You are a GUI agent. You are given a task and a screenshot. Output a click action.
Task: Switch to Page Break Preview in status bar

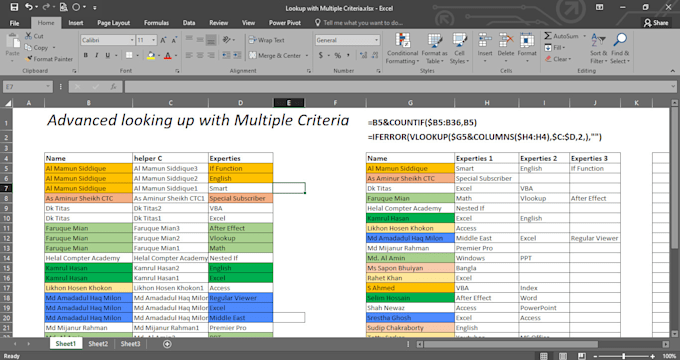click(x=582, y=356)
